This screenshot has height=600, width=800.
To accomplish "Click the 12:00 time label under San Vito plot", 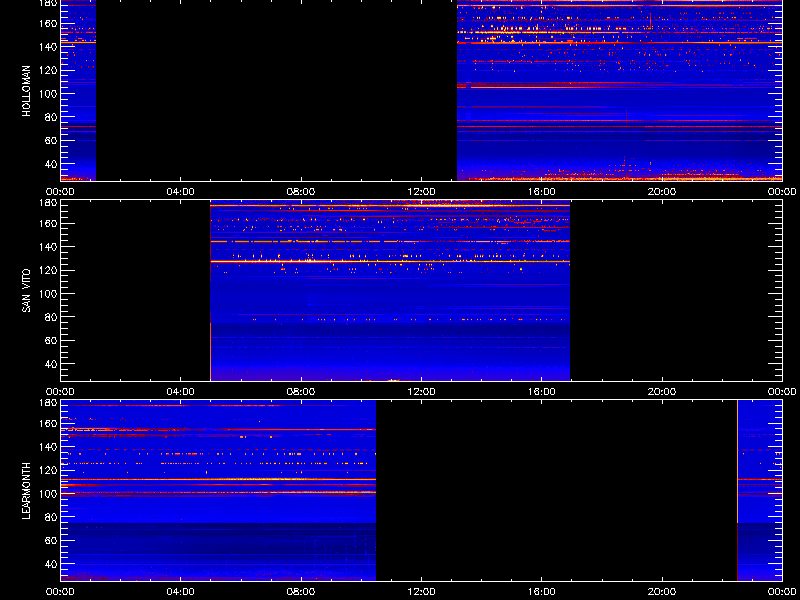I will pyautogui.click(x=421, y=392).
